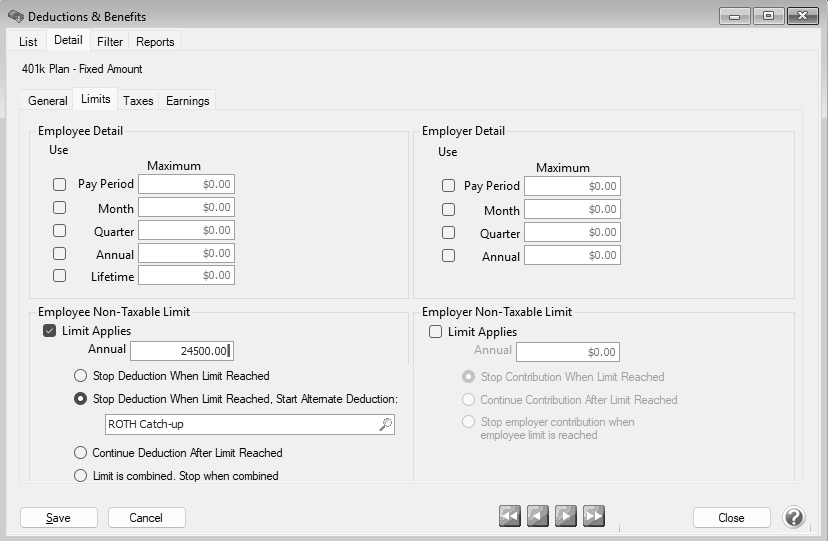Uncheck Employee Non-Taxable Limit Applies
Viewport: 828px width, 541px height.
pos(49,331)
